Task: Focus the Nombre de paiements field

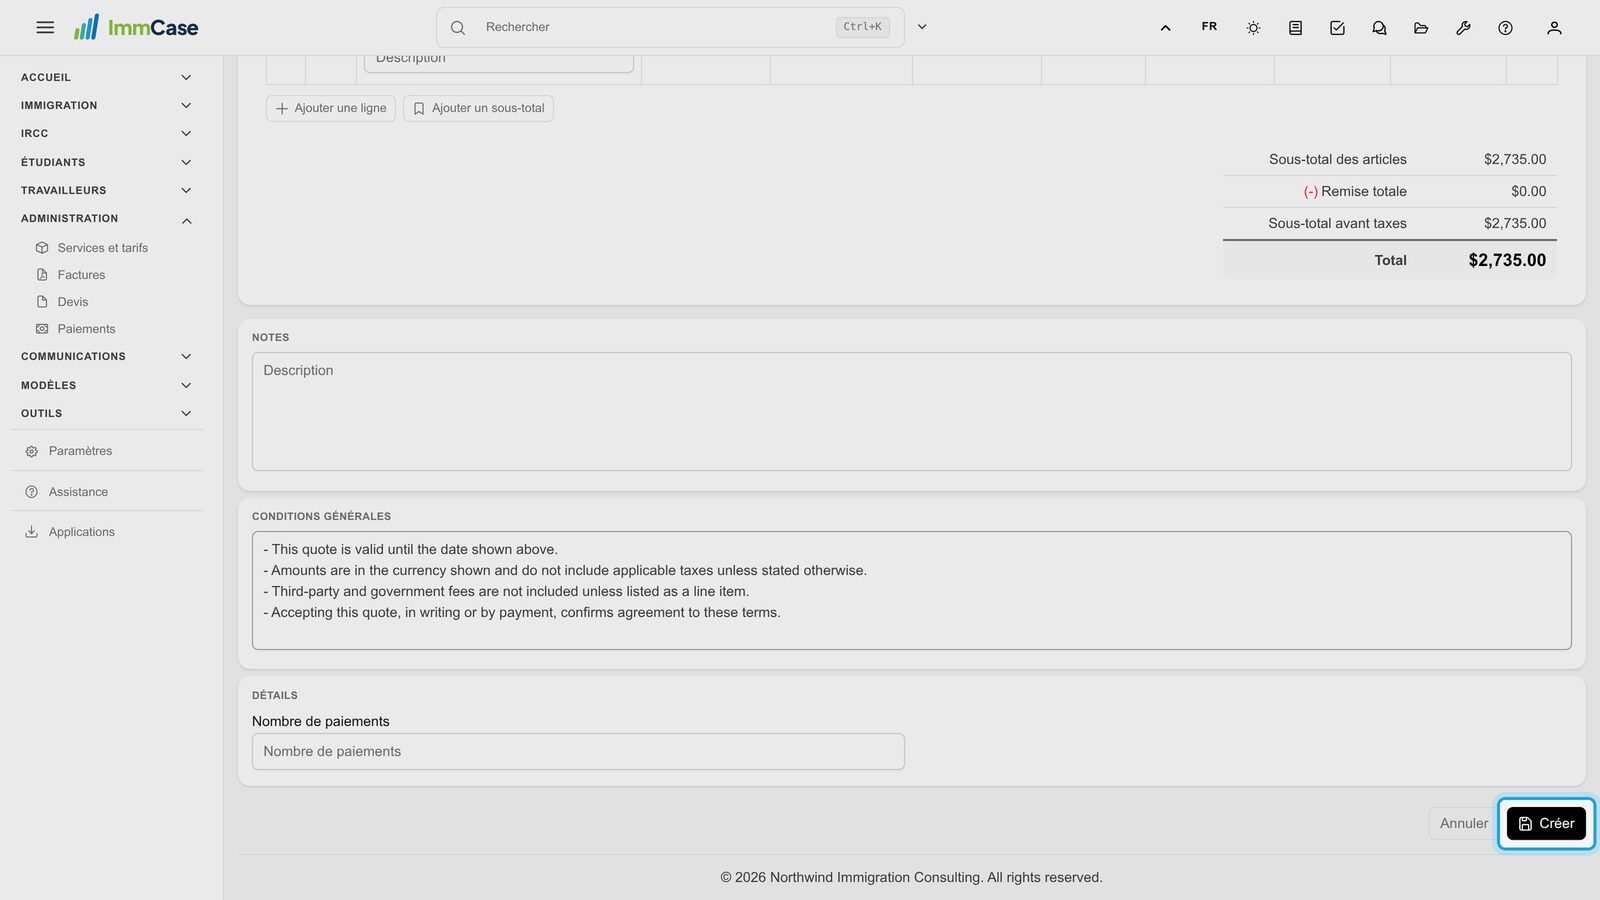Action: [578, 752]
